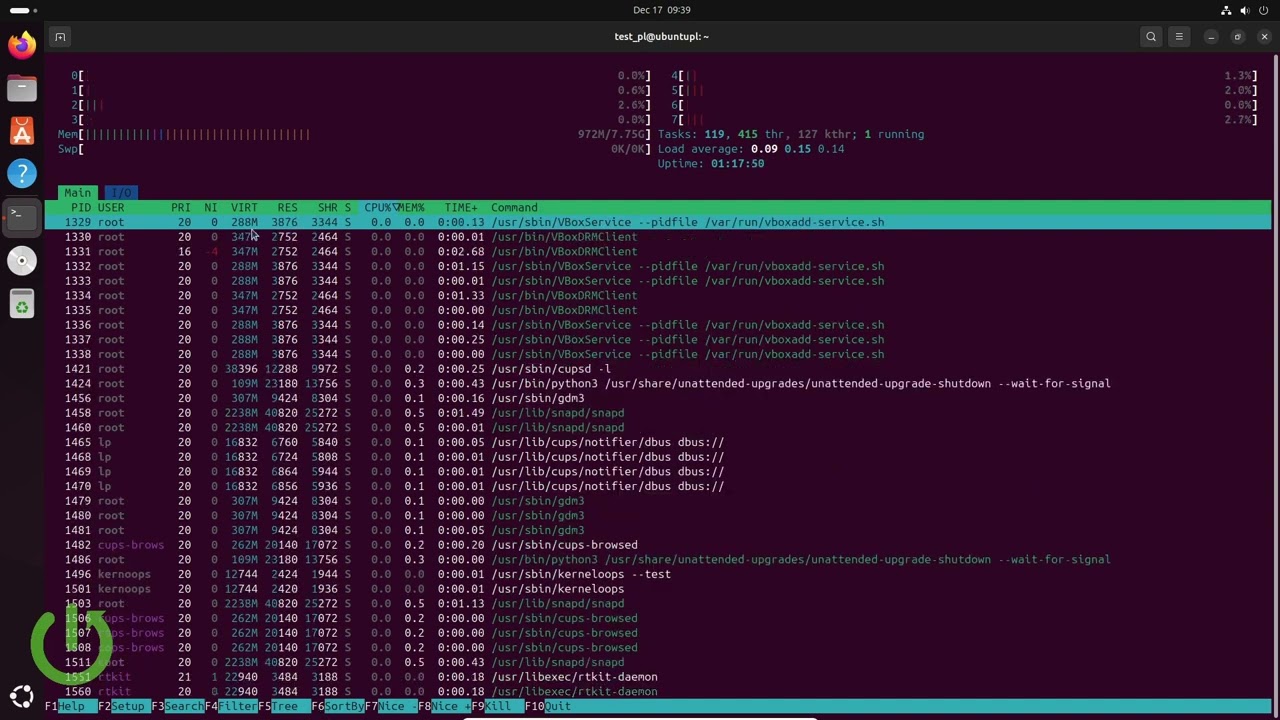Select process 1421 cupsd -l row

(657, 369)
